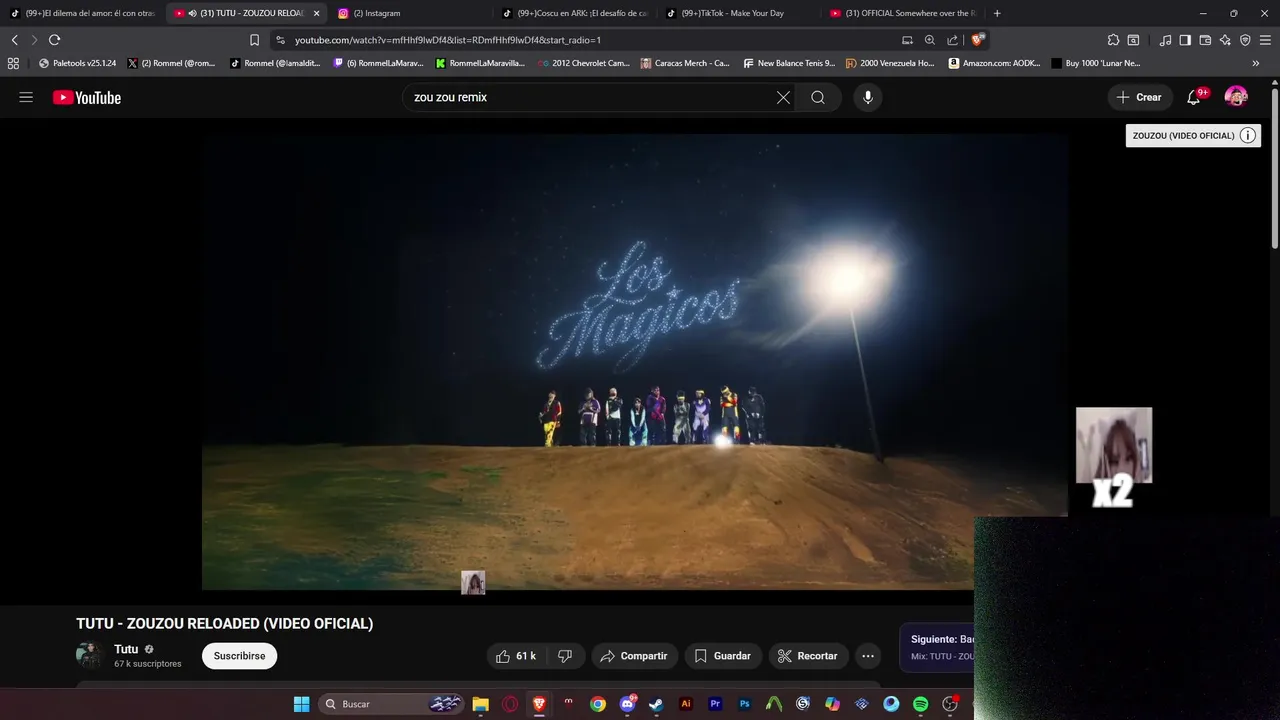Open site settings icon in address bar
Image resolution: width=1280 pixels, height=720 pixels.
(280, 40)
